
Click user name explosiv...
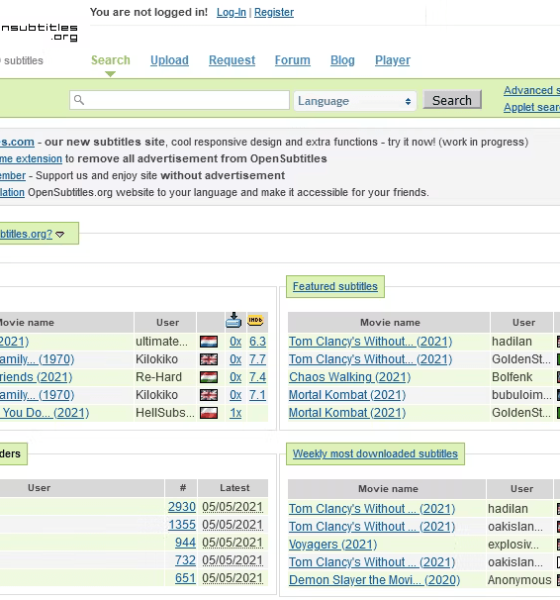513,544
